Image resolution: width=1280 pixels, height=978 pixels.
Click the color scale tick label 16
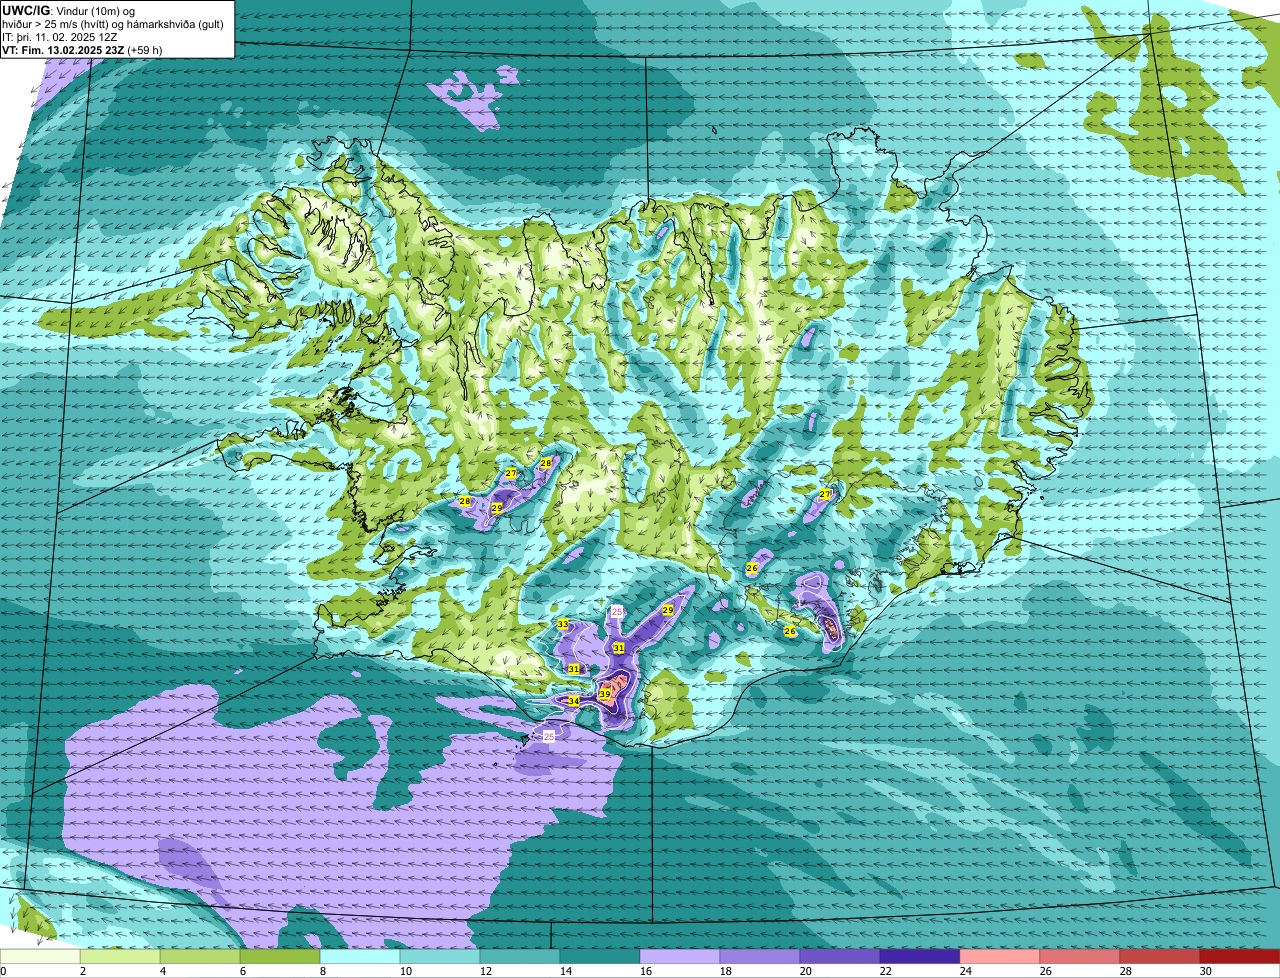click(x=646, y=971)
